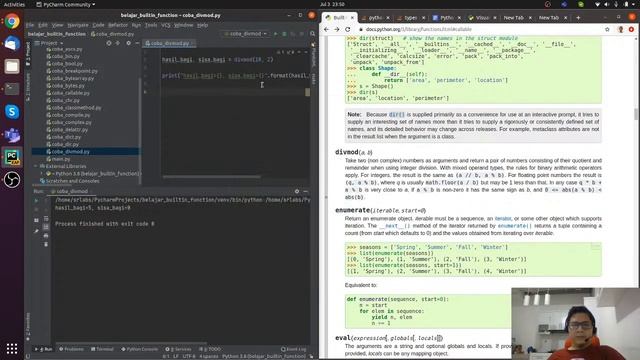Image resolution: width=640 pixels, height=360 pixels.
Task: Open Project panel settings gear
Action: [128, 43]
